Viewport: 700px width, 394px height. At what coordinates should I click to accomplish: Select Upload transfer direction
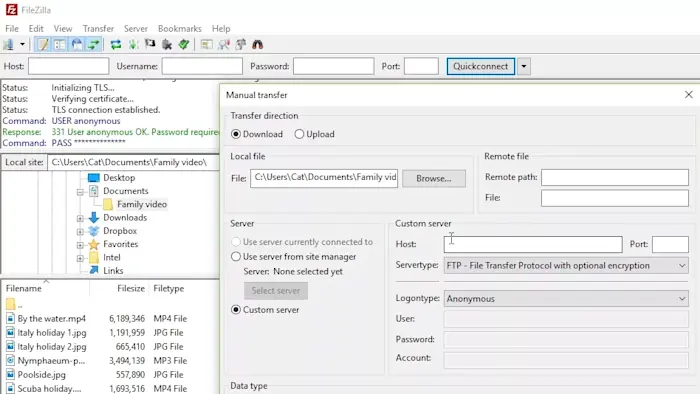pyautogui.click(x=314, y=134)
